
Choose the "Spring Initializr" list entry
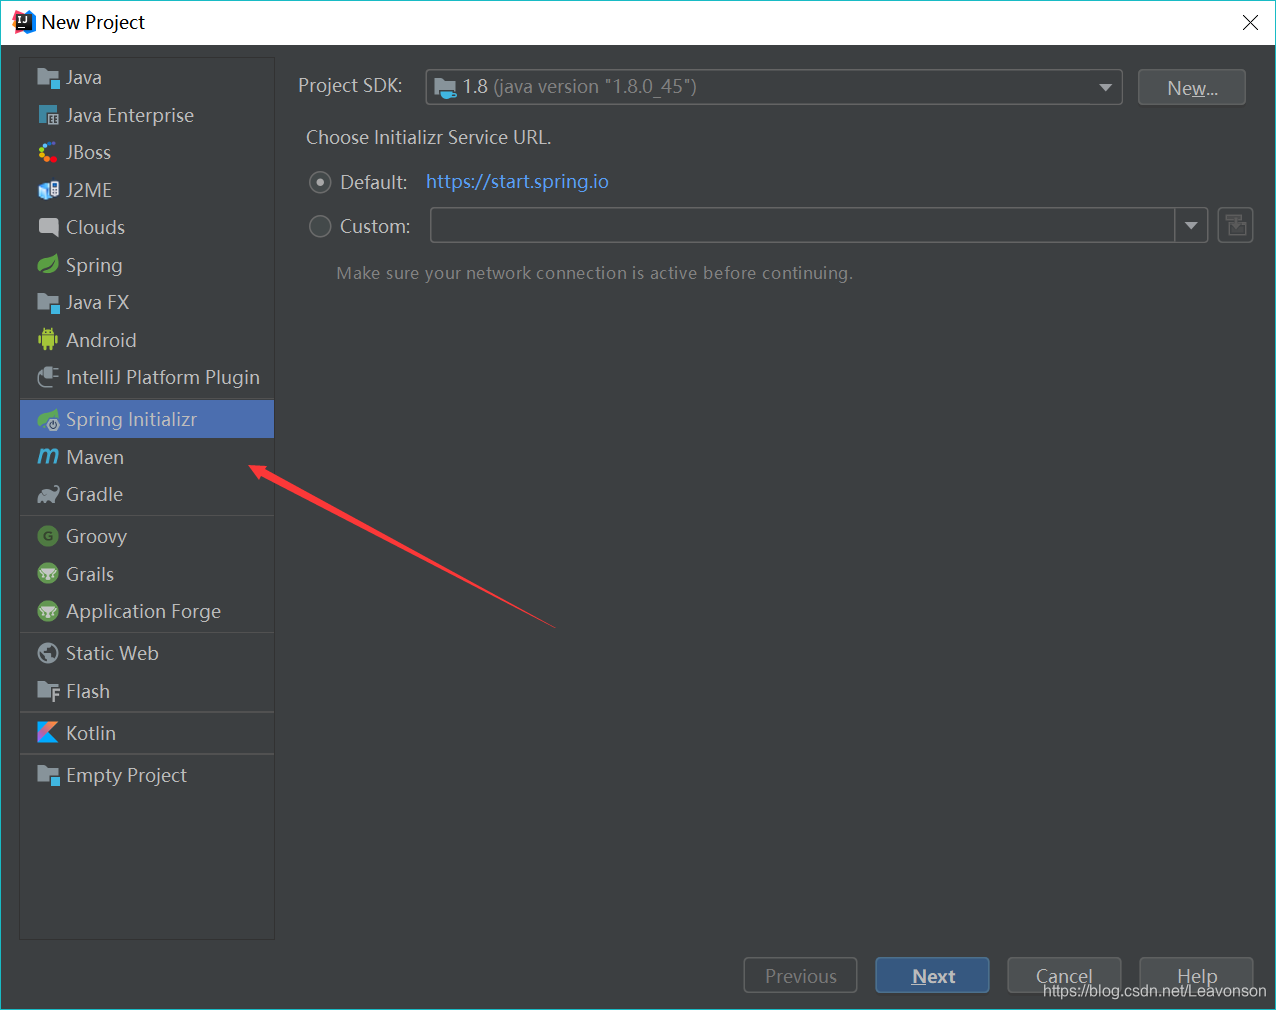click(147, 419)
